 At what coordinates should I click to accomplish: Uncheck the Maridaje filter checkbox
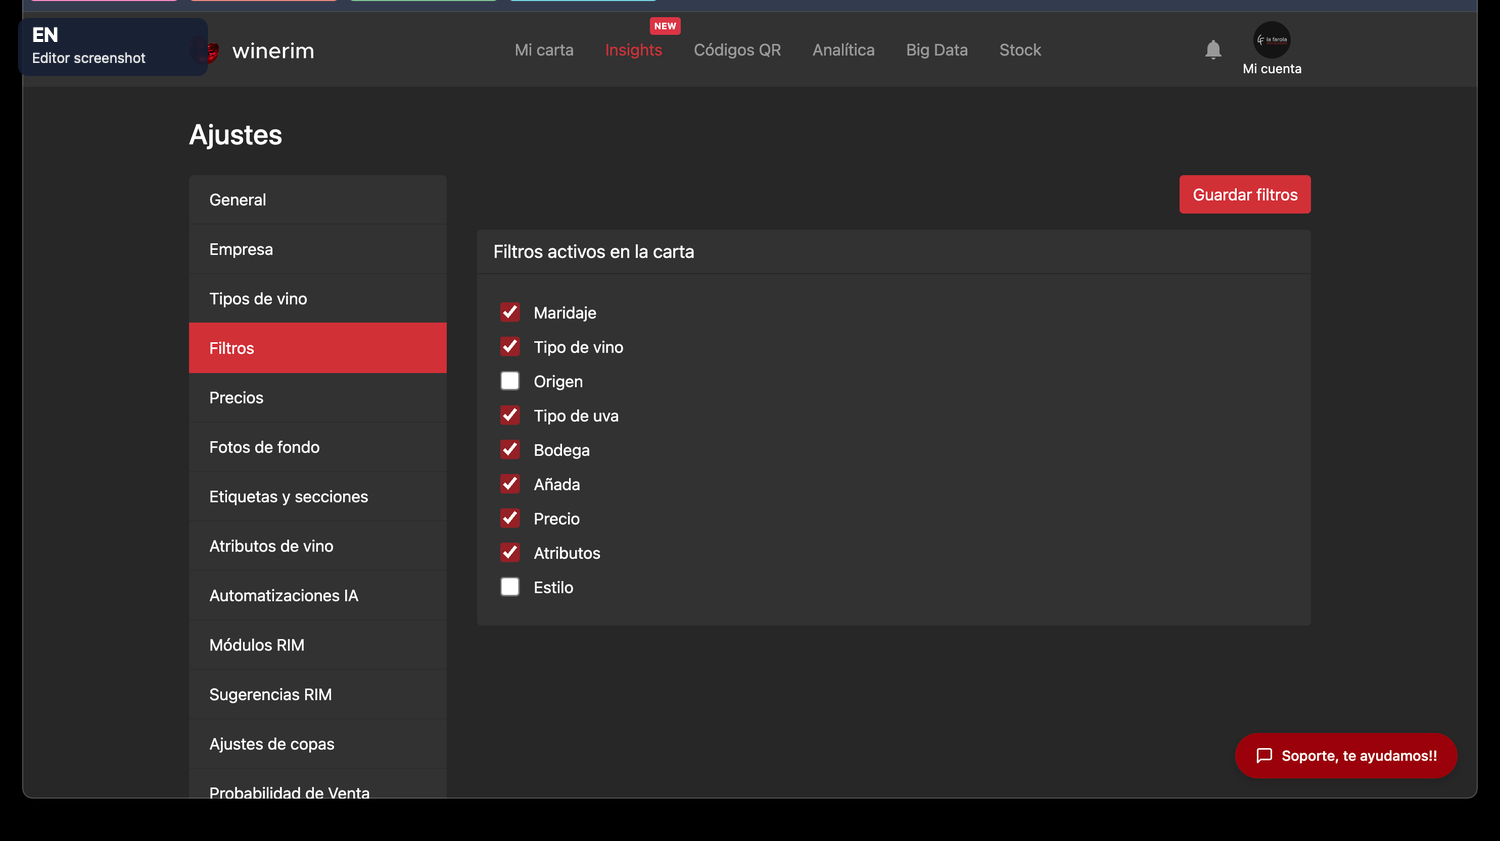click(x=510, y=312)
